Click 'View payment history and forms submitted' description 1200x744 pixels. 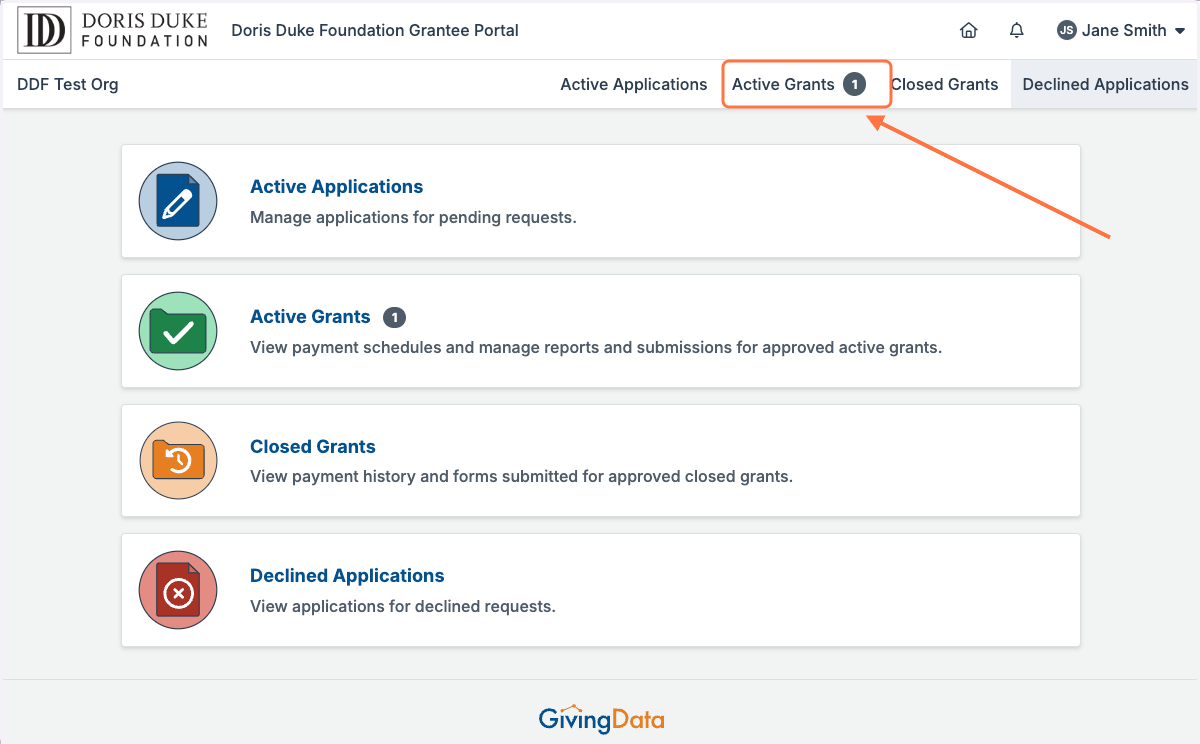[521, 476]
